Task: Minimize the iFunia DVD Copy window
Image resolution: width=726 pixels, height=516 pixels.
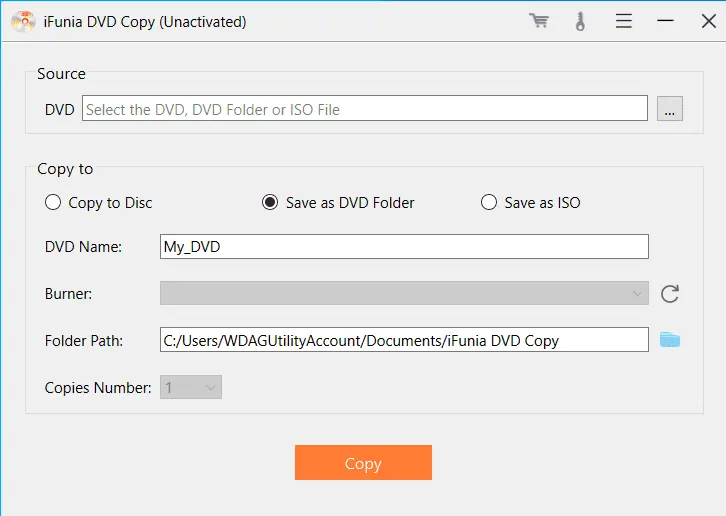Action: [664, 21]
